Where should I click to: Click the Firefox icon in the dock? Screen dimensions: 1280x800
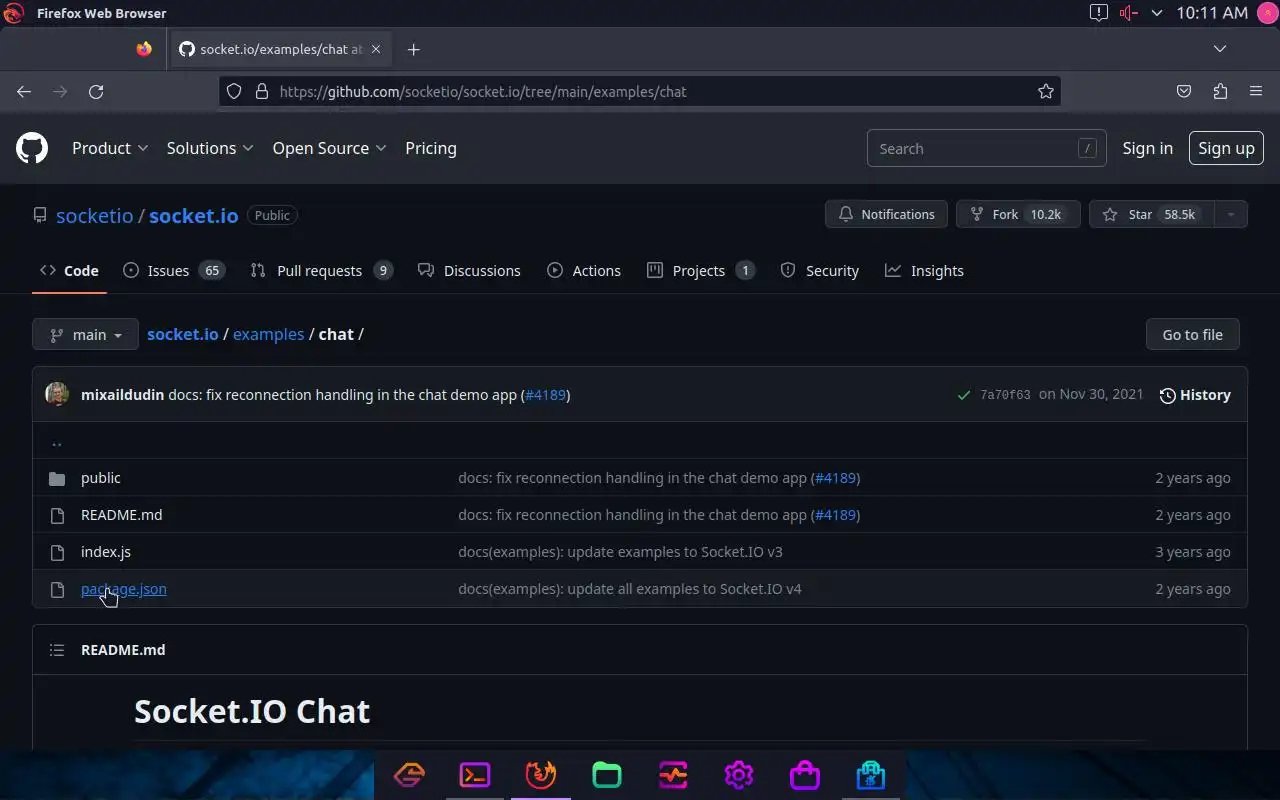(x=541, y=775)
